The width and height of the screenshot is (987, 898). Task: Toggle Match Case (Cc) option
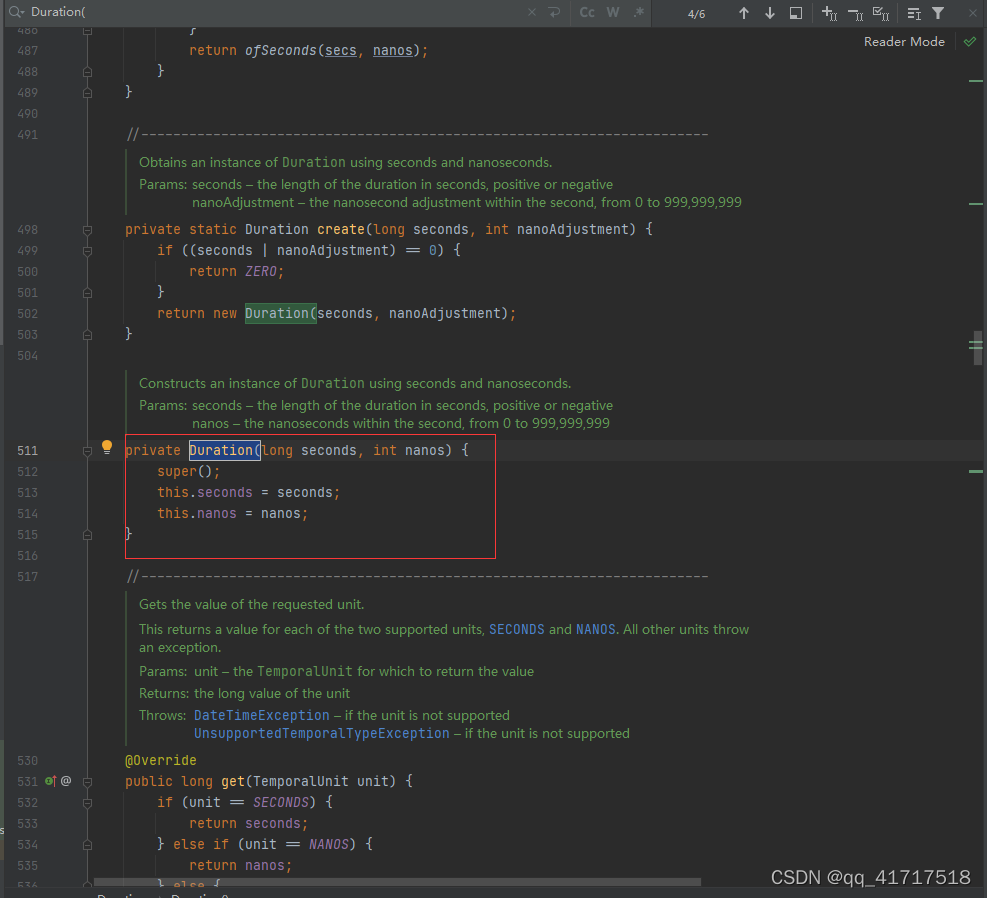tap(587, 12)
